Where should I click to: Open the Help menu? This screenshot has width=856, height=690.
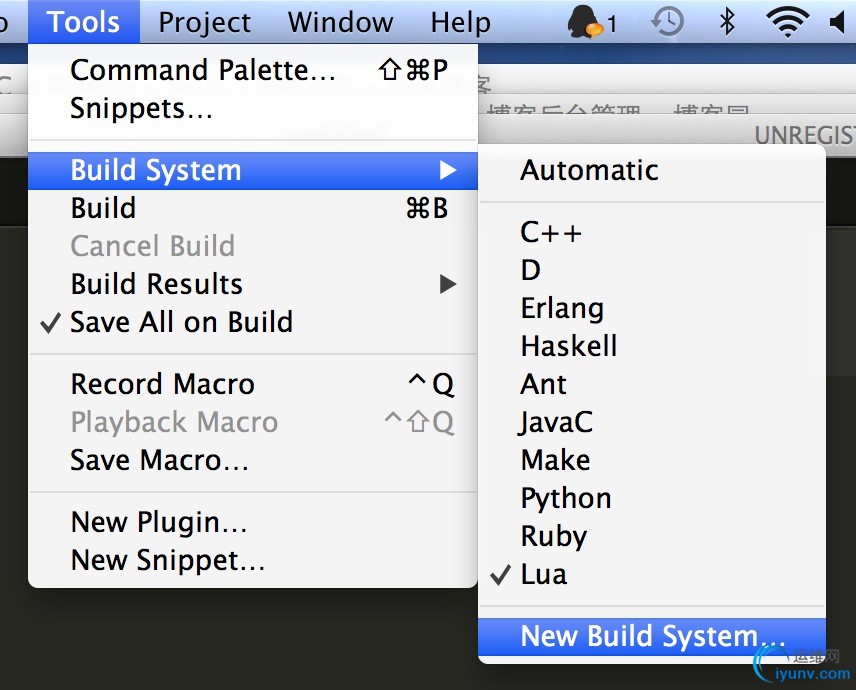pos(460,21)
